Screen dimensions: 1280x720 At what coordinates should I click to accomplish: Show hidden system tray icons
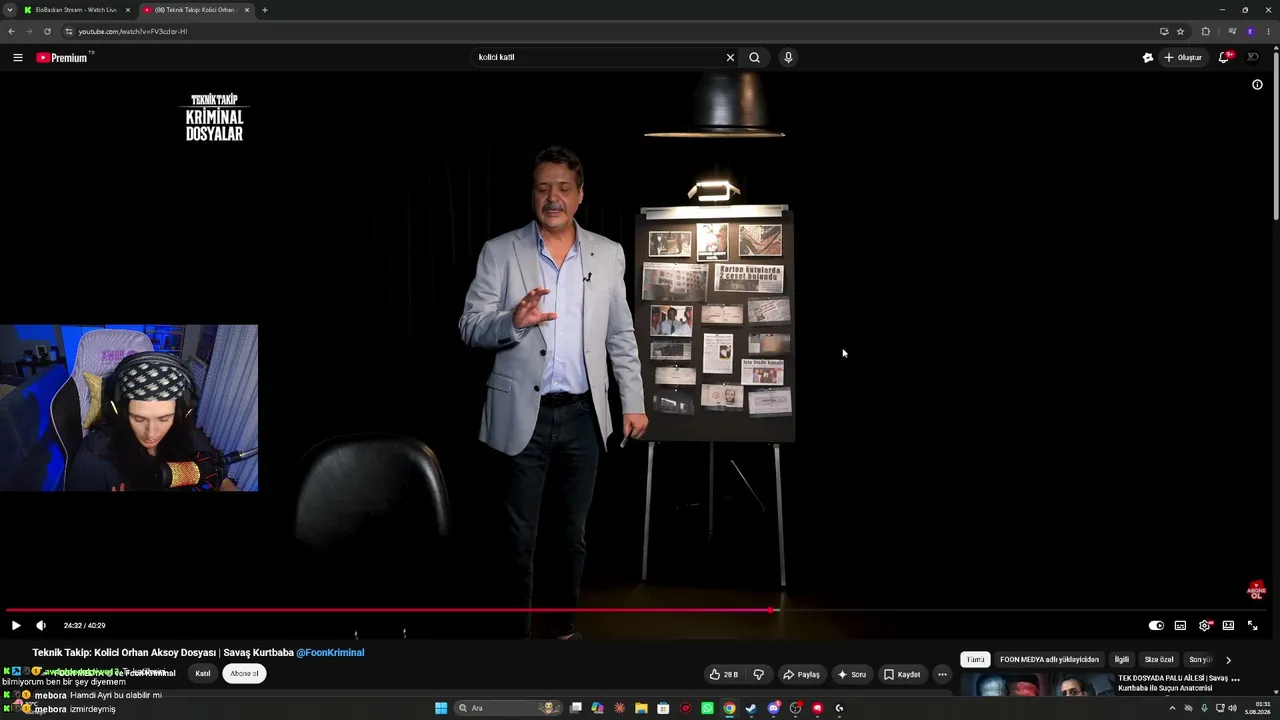click(1172, 708)
